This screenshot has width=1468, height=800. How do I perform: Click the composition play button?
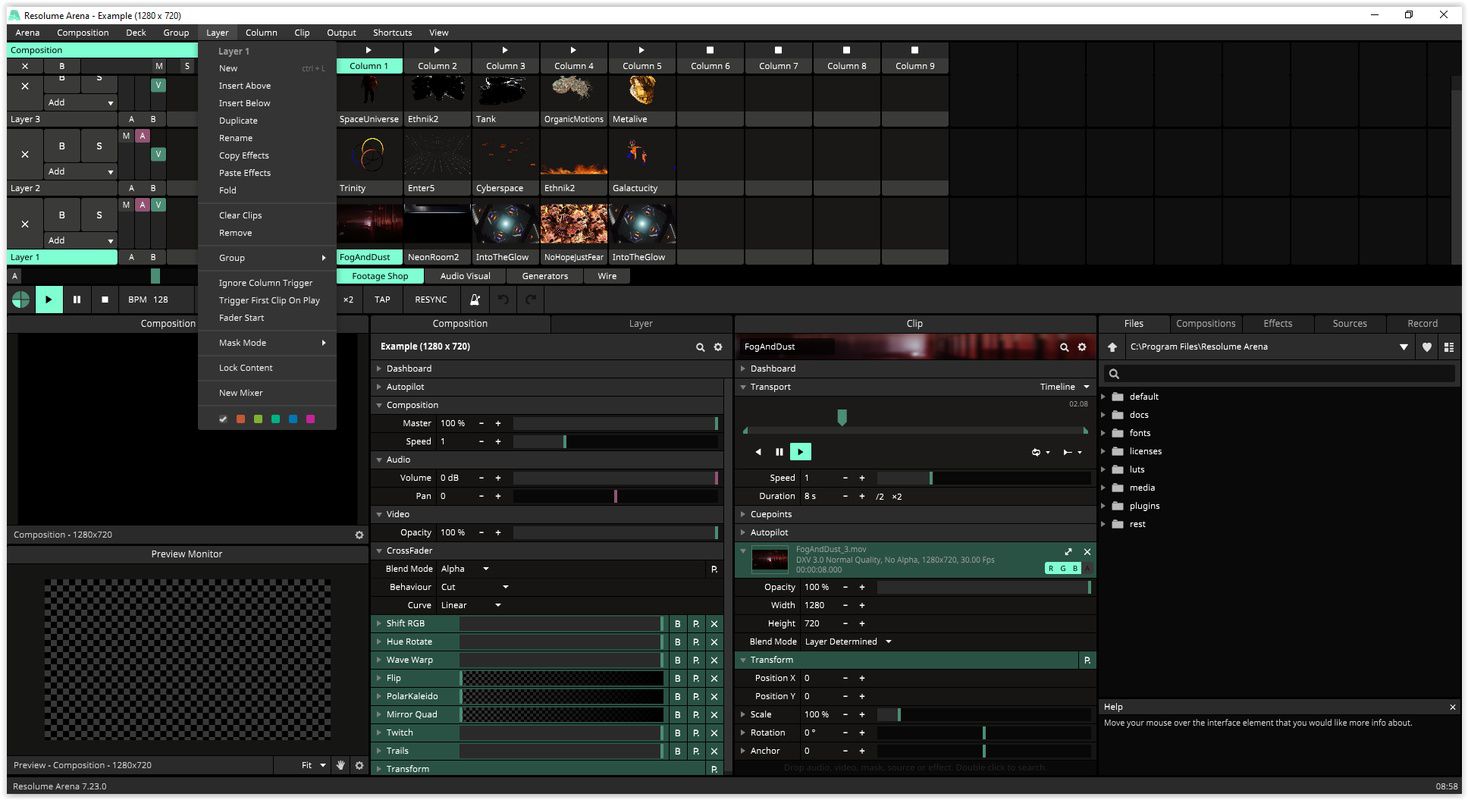48,299
